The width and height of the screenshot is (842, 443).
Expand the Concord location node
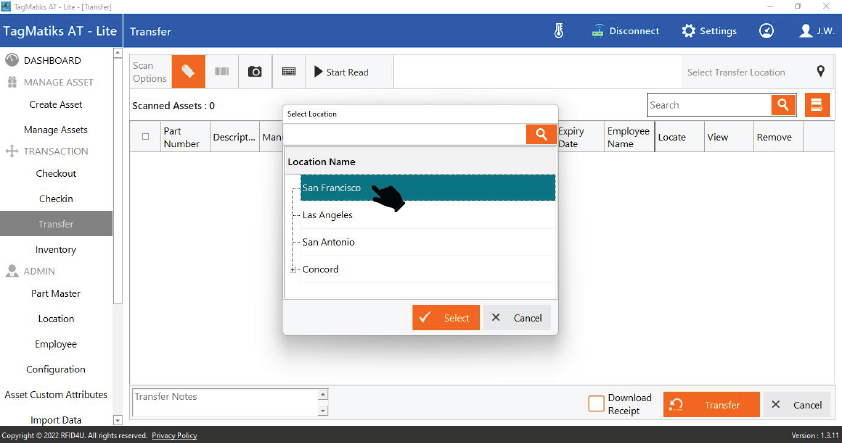pos(293,270)
